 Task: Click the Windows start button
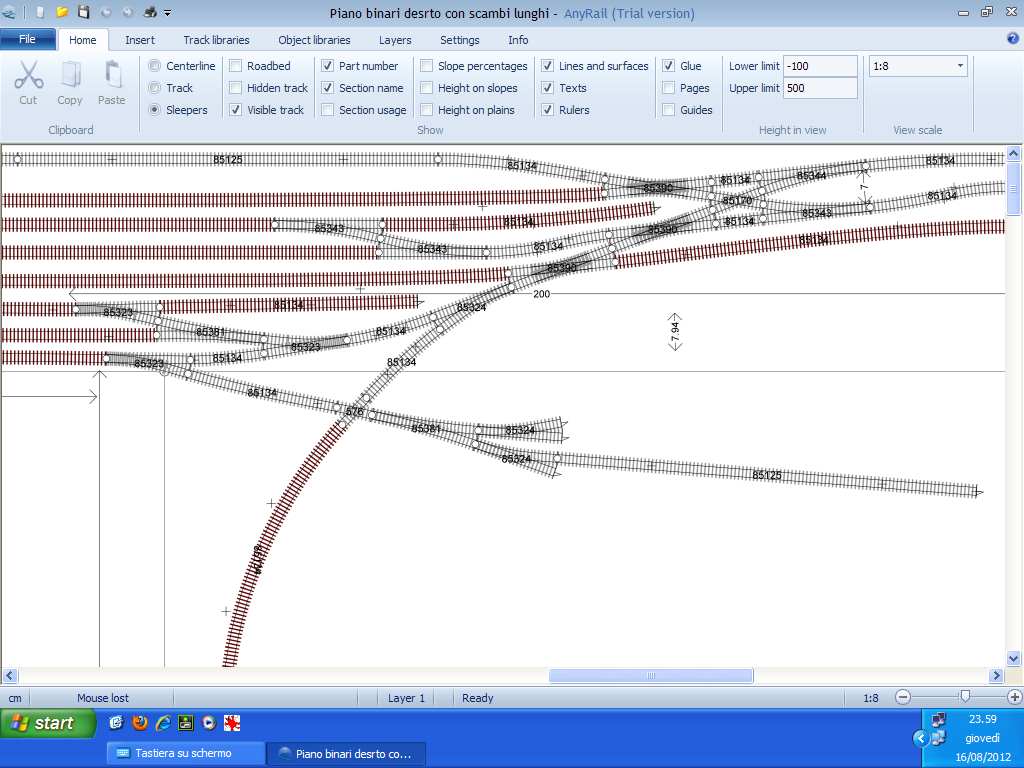(46, 723)
